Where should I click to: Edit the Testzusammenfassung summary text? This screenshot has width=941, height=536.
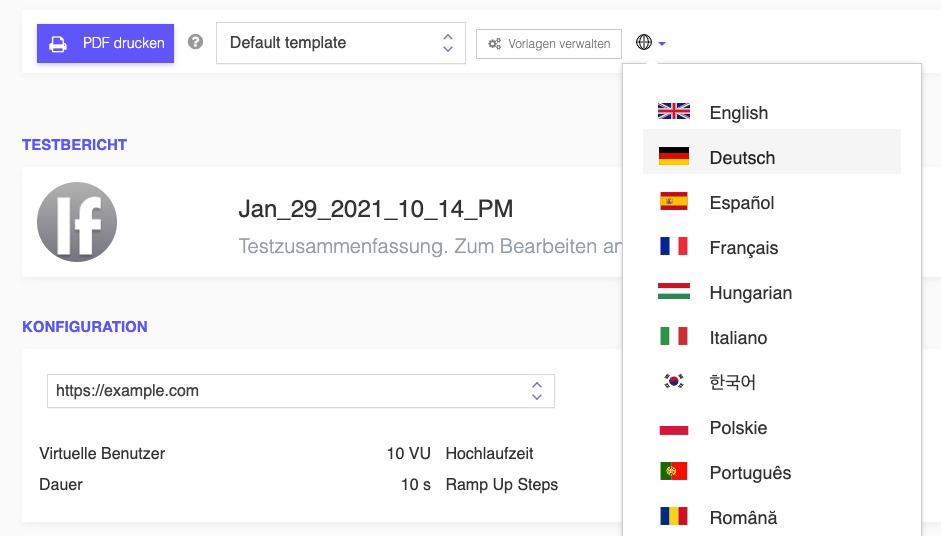click(x=430, y=246)
